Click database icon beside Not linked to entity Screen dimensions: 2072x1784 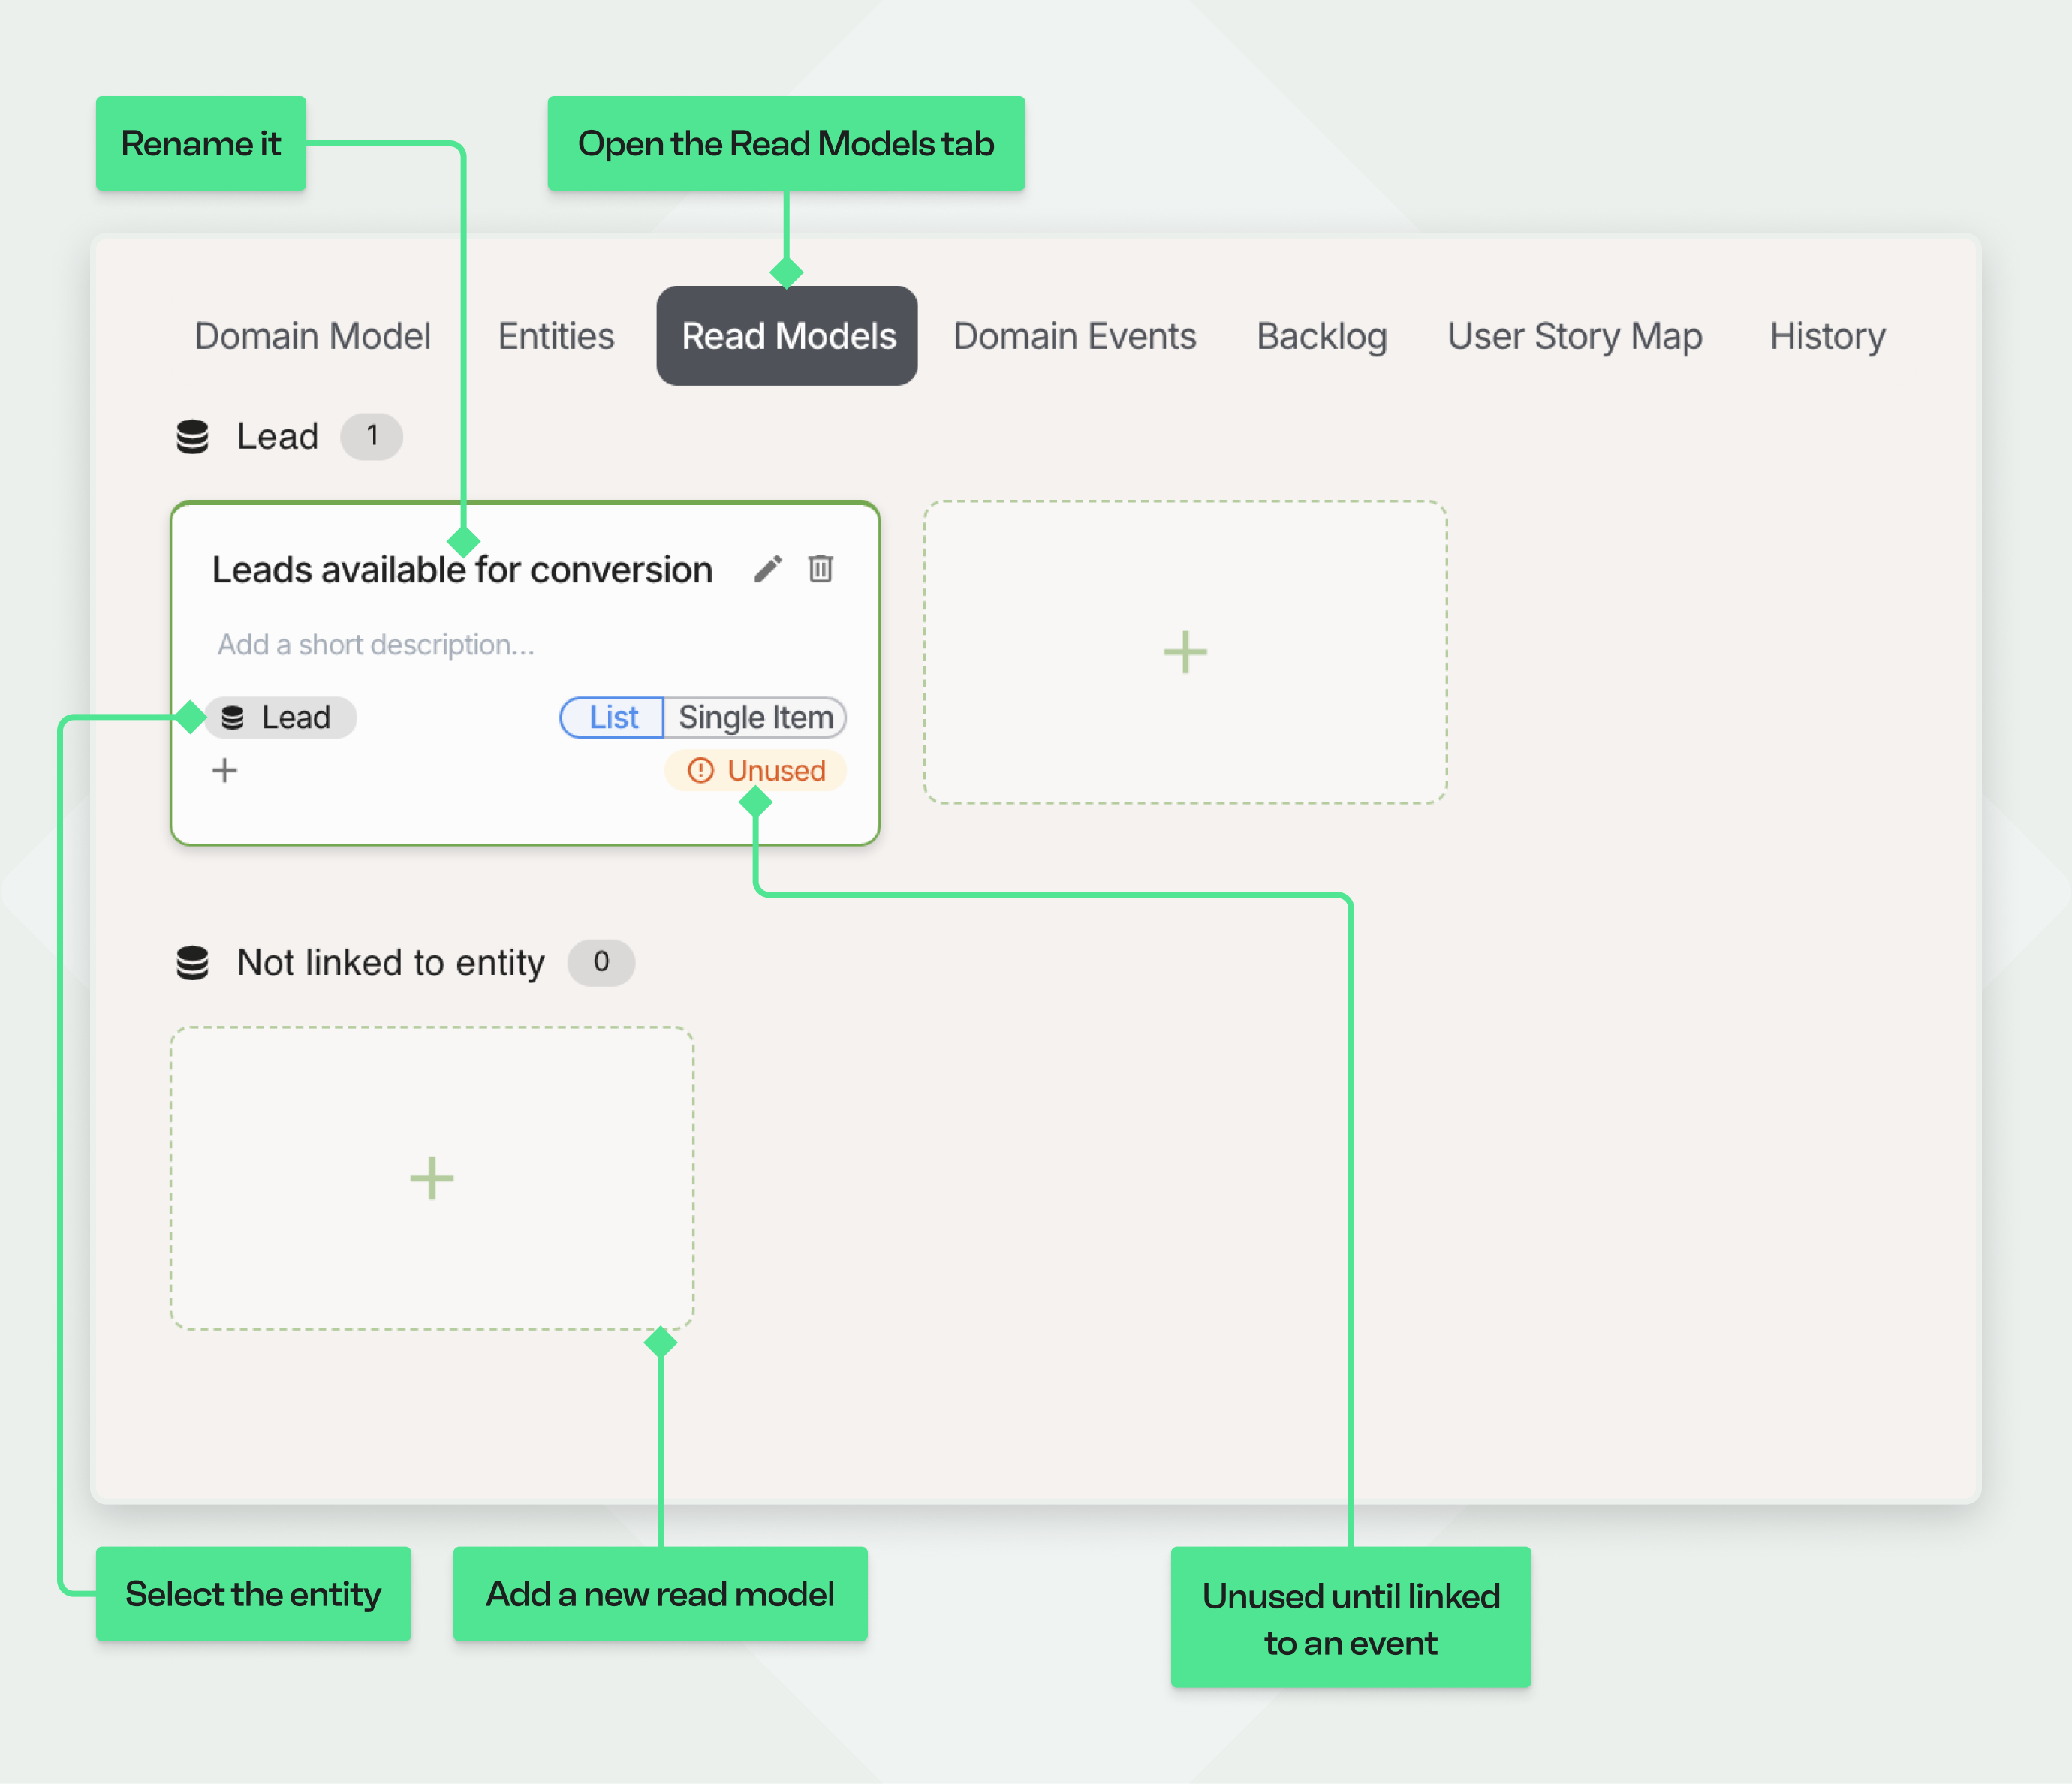tap(193, 962)
